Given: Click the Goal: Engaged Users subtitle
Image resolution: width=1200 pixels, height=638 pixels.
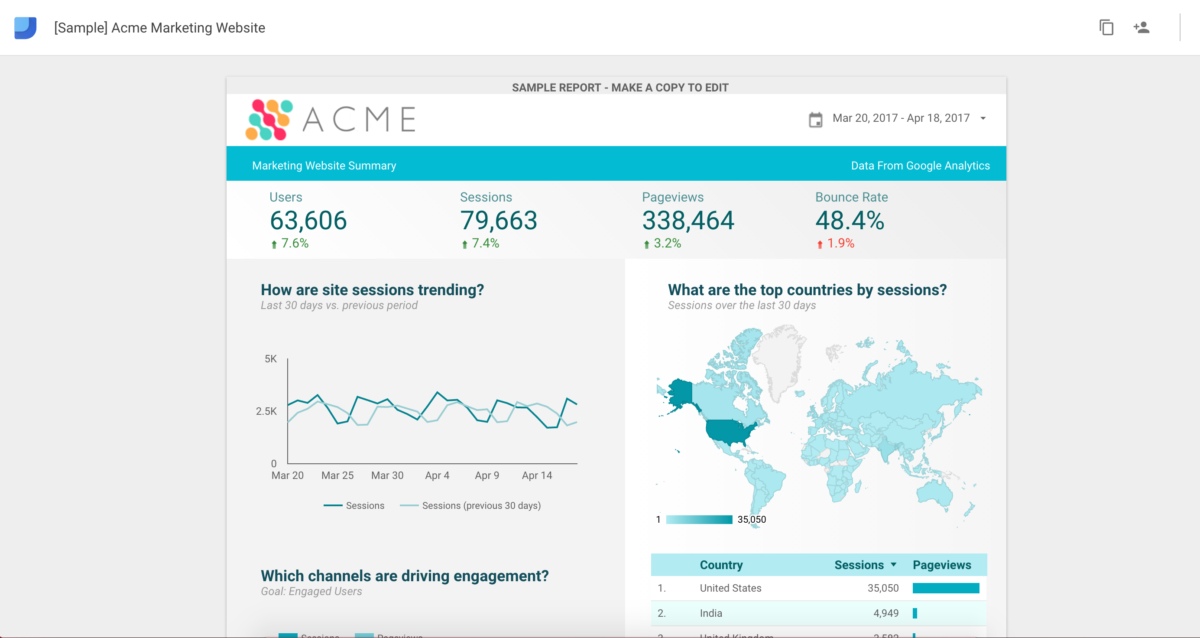Looking at the screenshot, I should tap(311, 592).
